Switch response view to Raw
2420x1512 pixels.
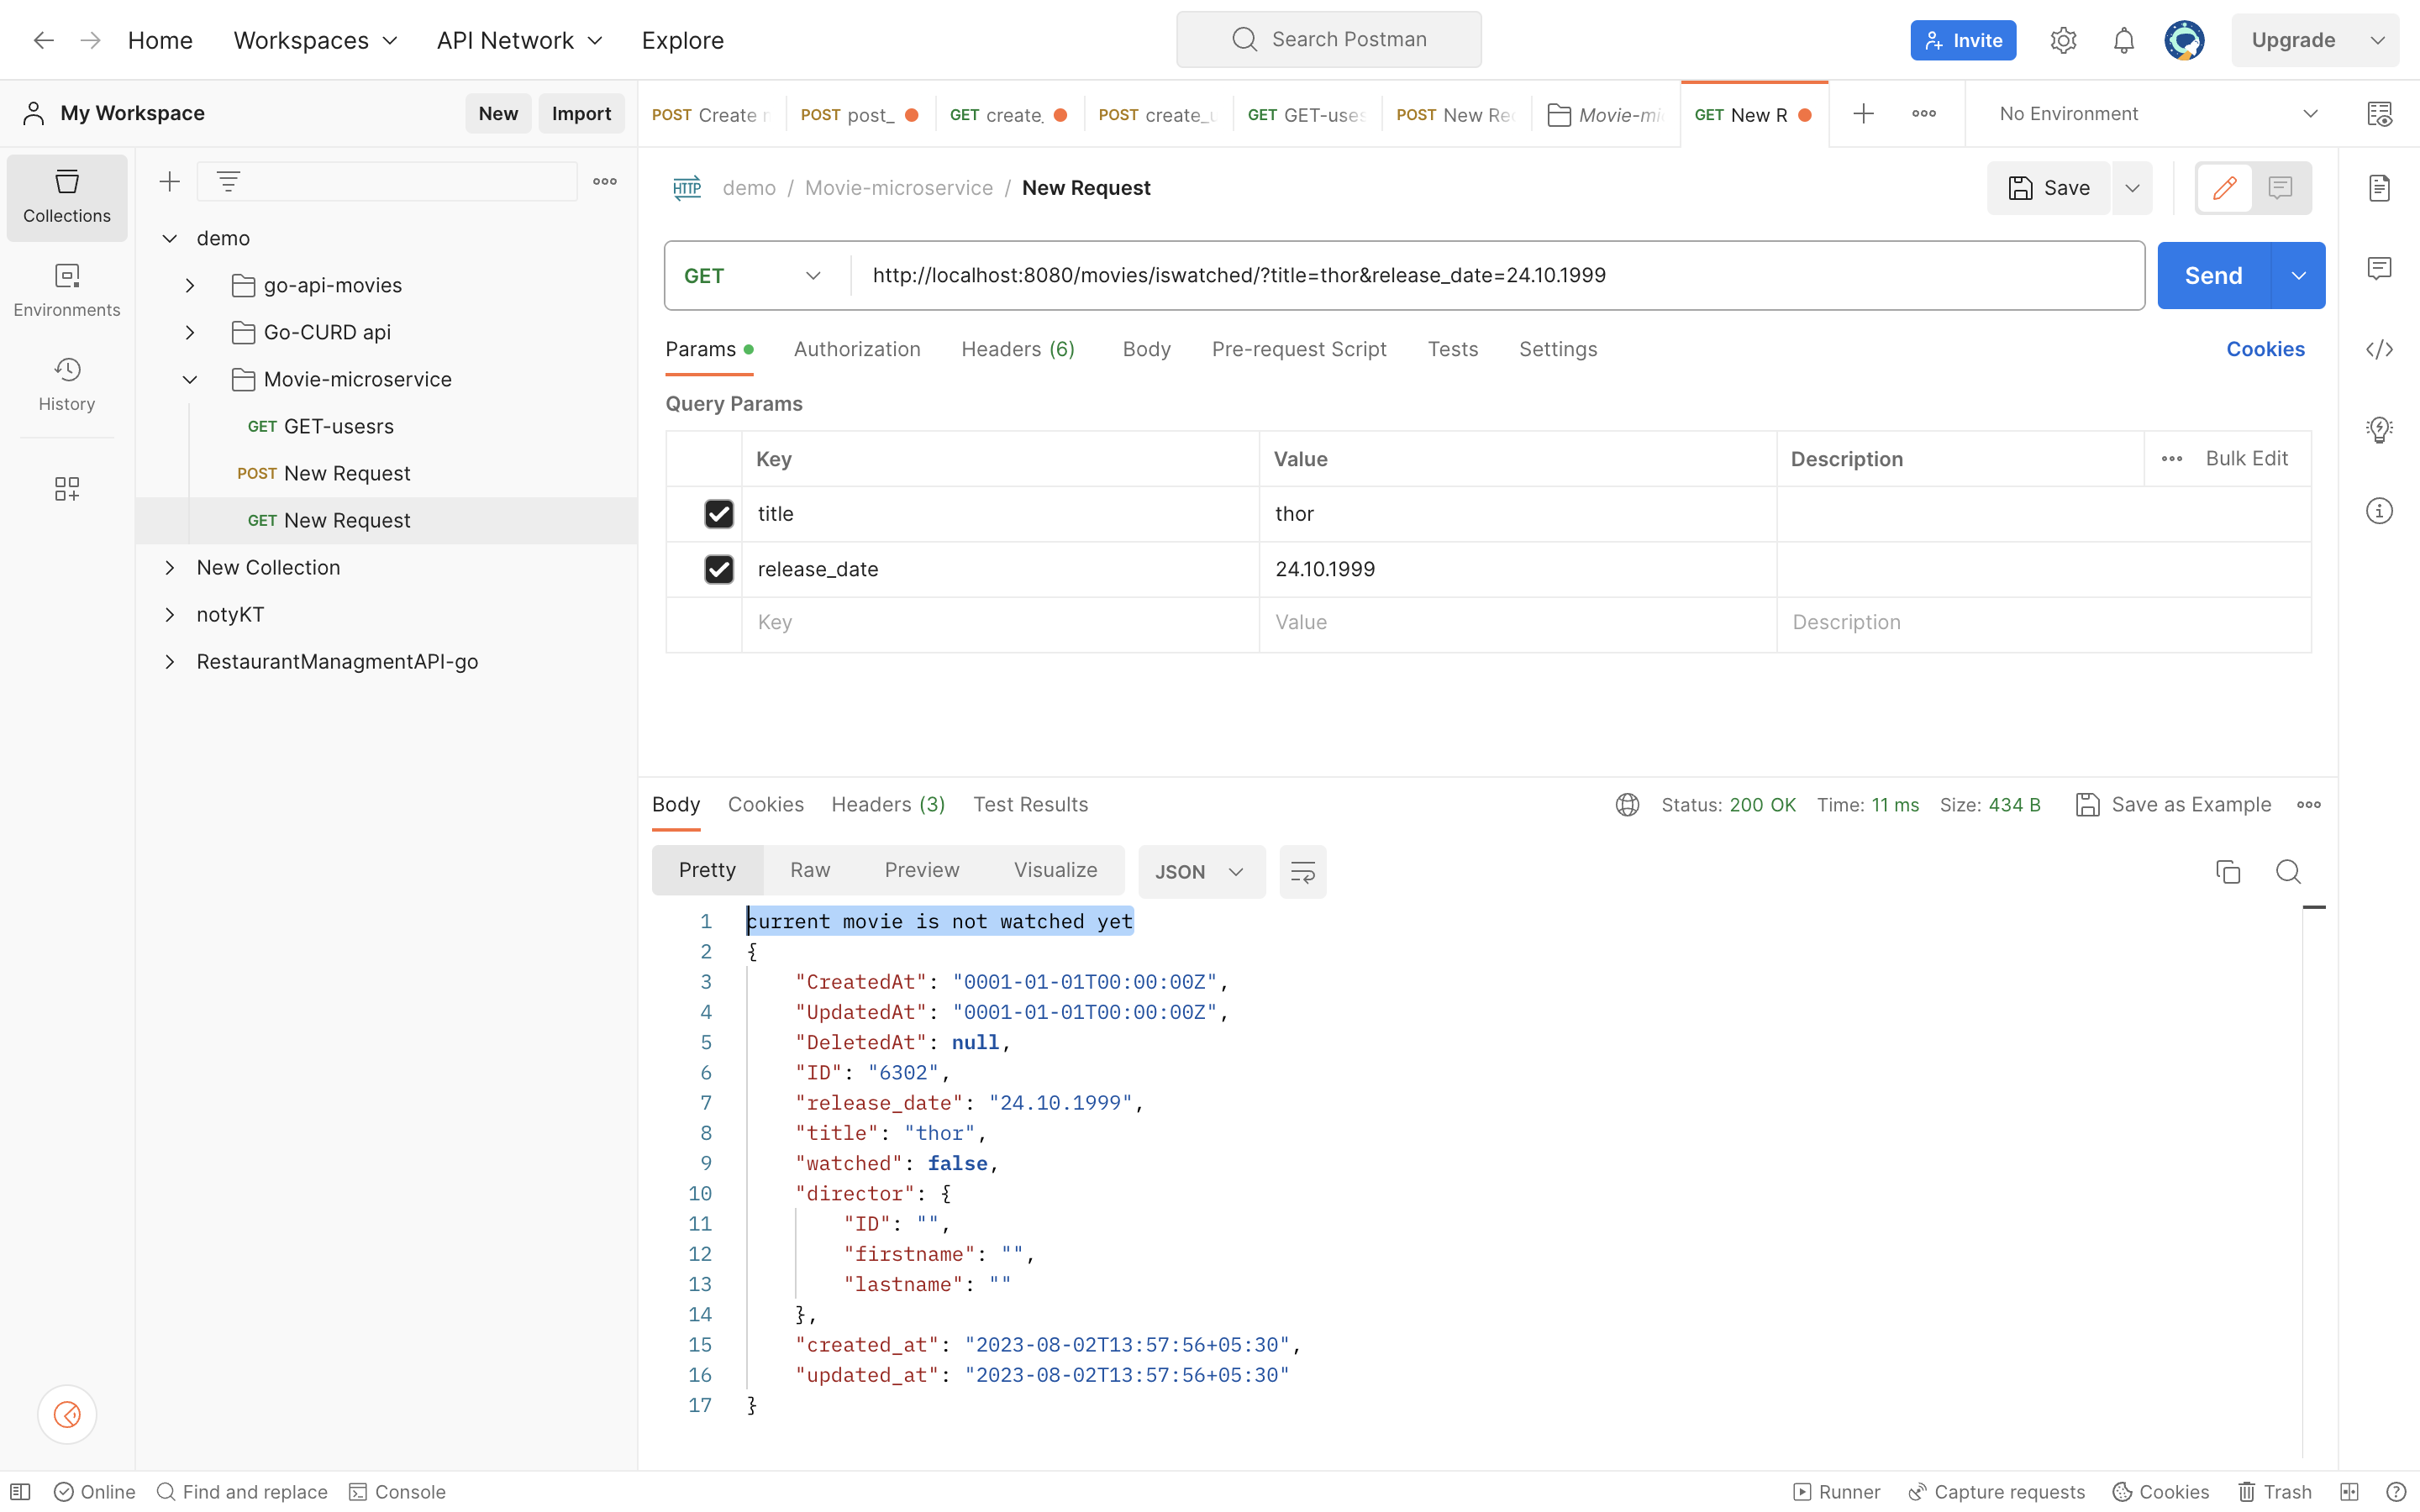tap(809, 870)
